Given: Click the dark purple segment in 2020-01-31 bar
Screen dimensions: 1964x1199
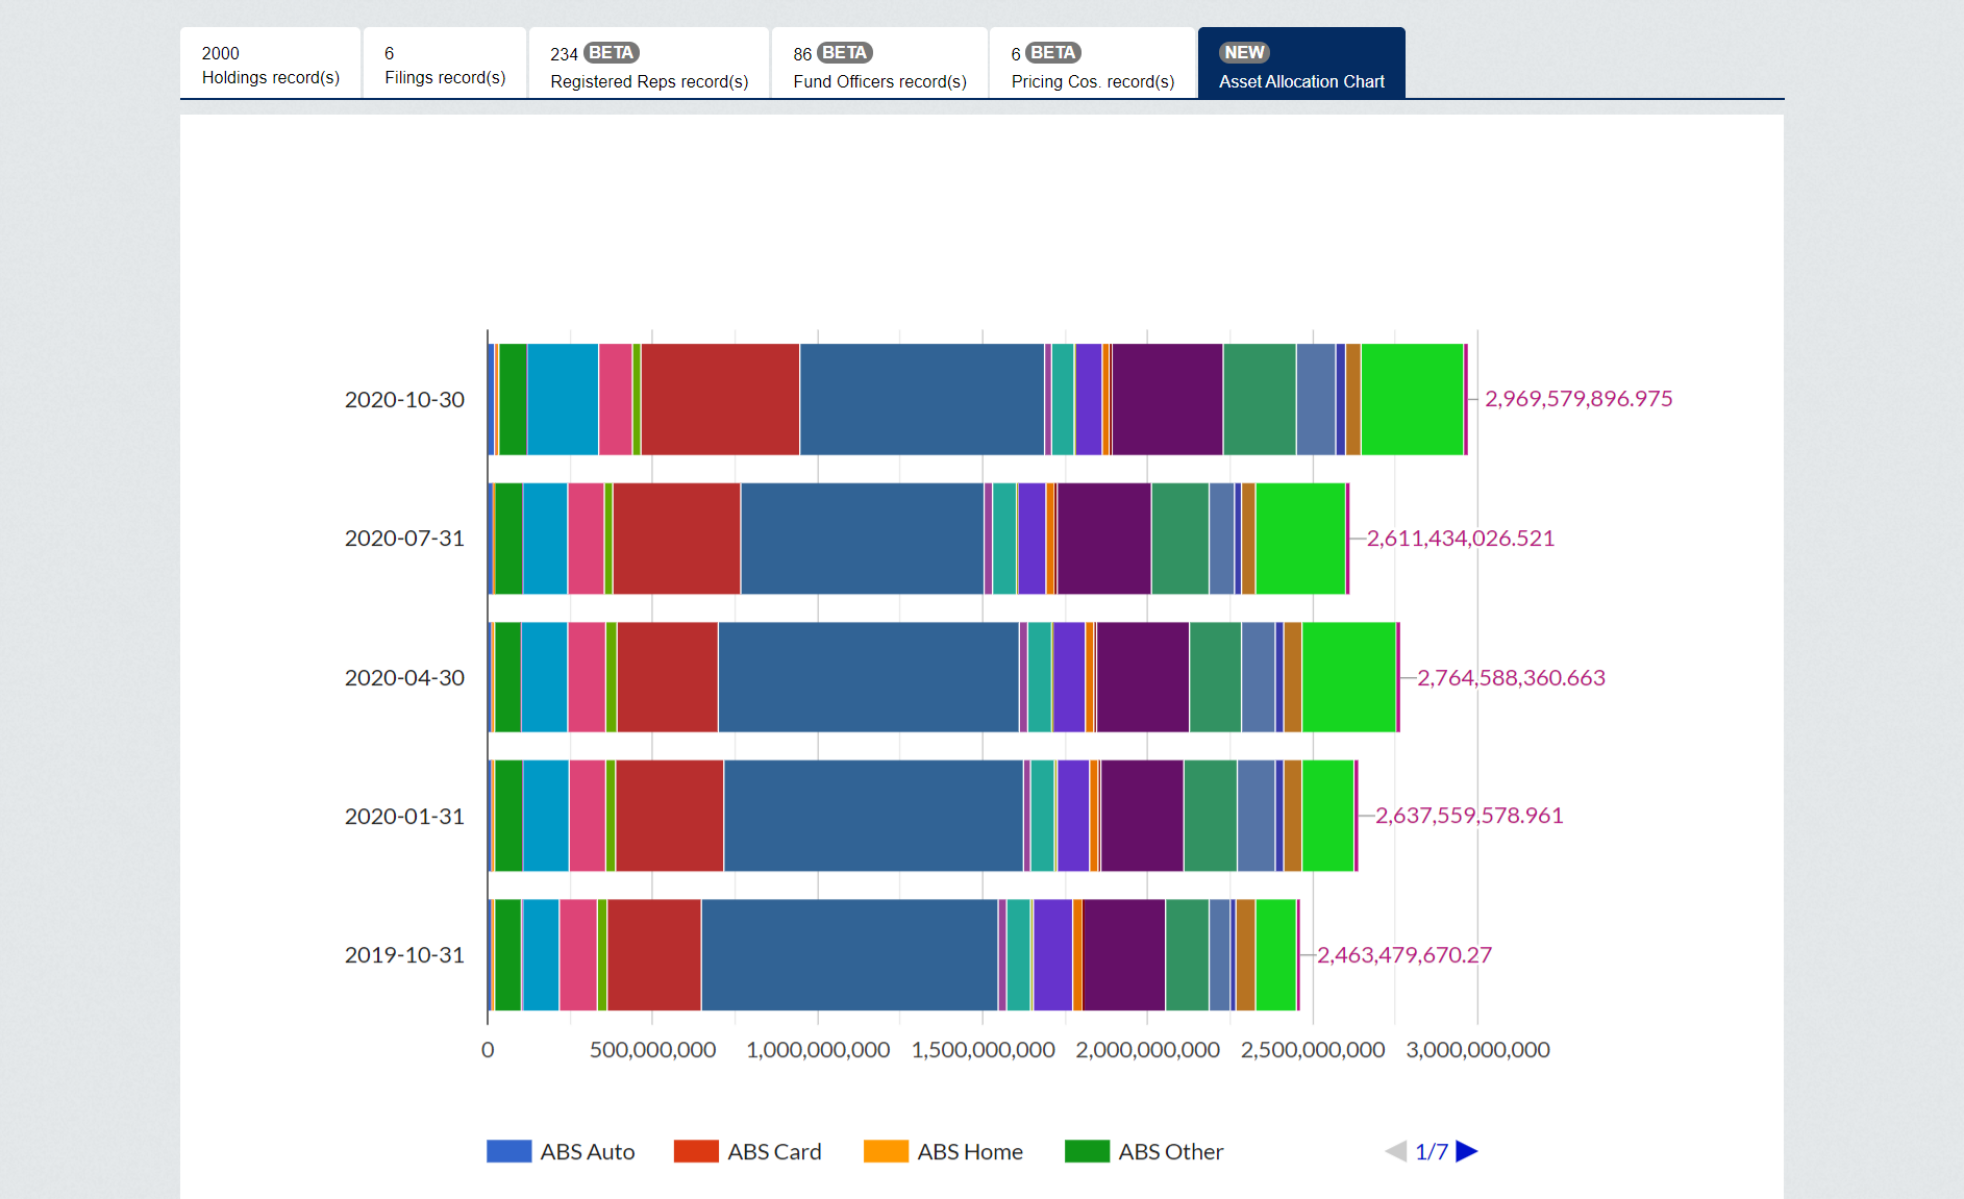Looking at the screenshot, I should pos(1141,815).
